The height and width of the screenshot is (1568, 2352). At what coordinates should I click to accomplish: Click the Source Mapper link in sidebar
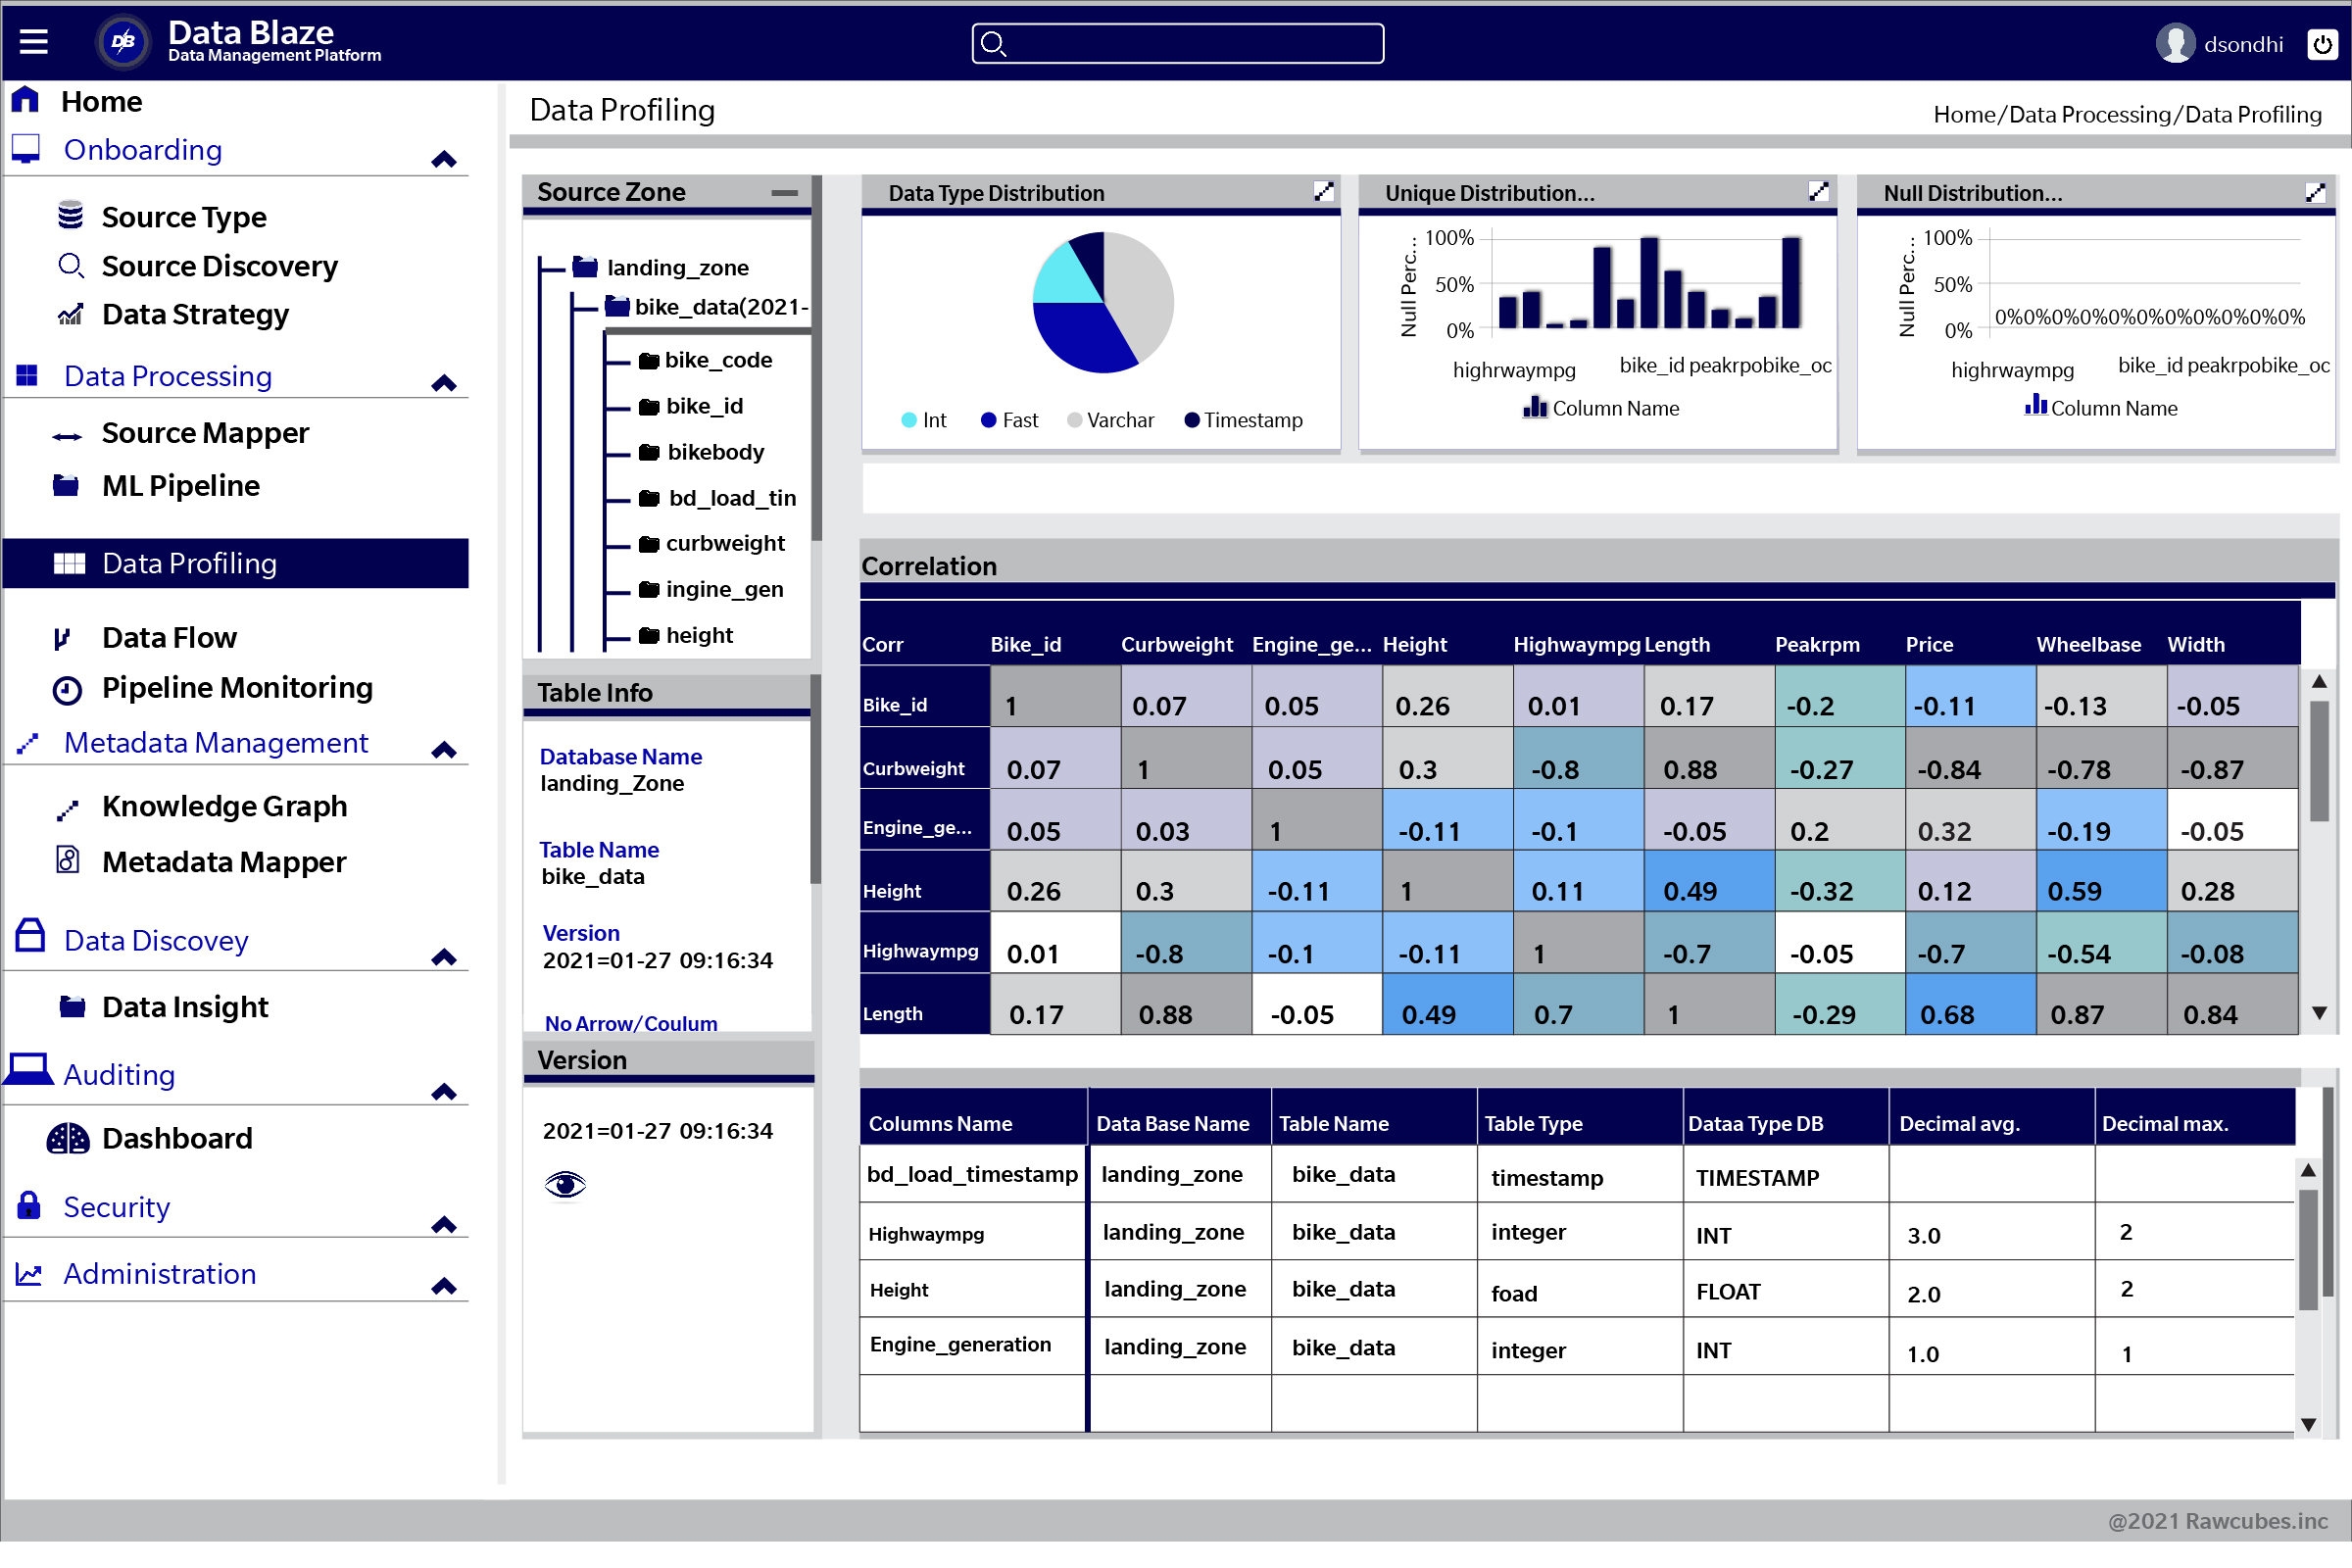pos(207,432)
